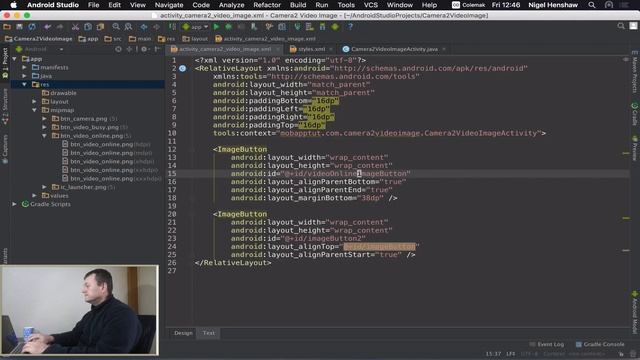The width and height of the screenshot is (640, 360).
Task: Click the Attach debugger toolbar icon
Action: click(254, 27)
